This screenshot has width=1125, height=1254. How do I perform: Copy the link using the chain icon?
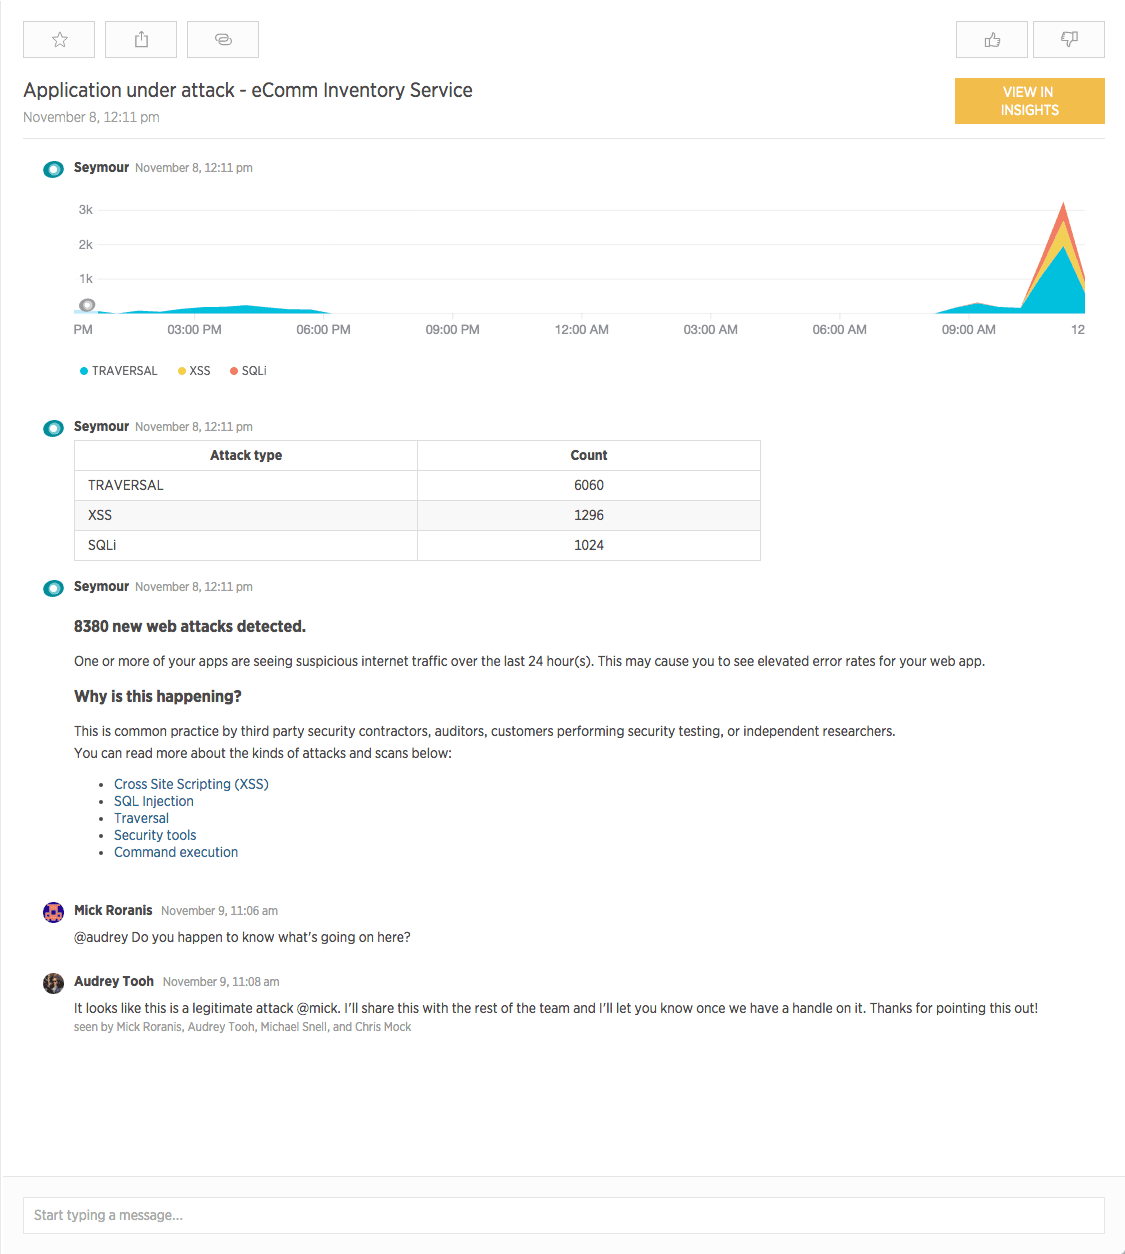pyautogui.click(x=223, y=40)
